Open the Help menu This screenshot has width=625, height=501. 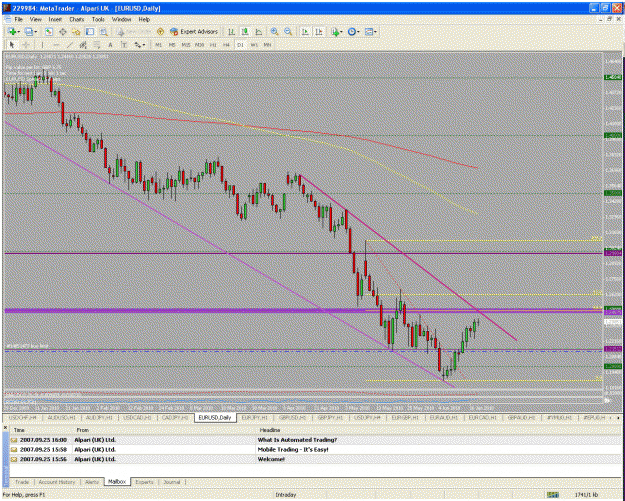pos(144,19)
